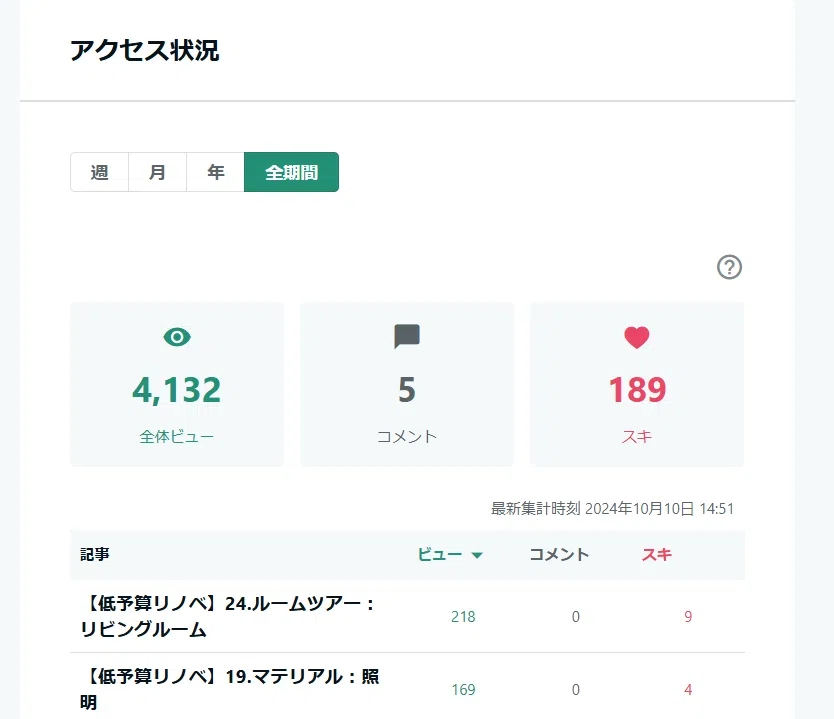834x719 pixels.
Task: Click the eye icon for total views
Action: coord(177,337)
